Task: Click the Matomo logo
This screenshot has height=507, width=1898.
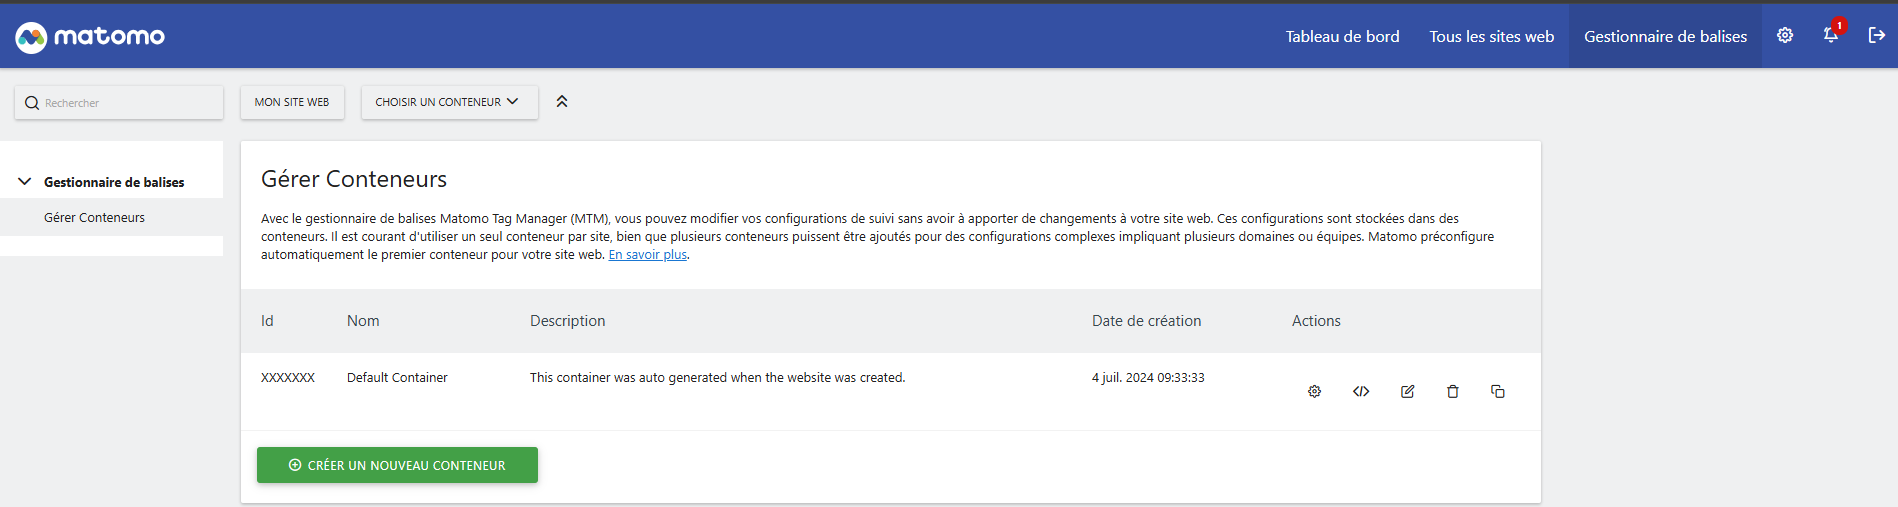Action: tap(90, 37)
